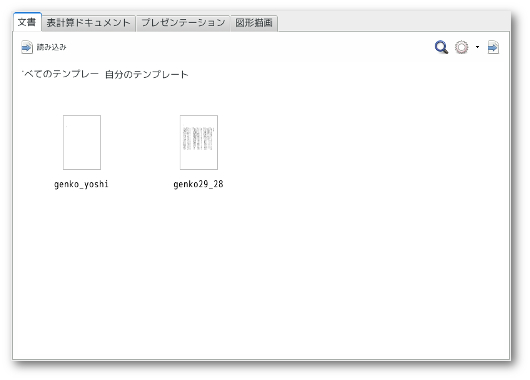Expand the small arrow beside the gear
Screen dimensions: 530x380
477,47
